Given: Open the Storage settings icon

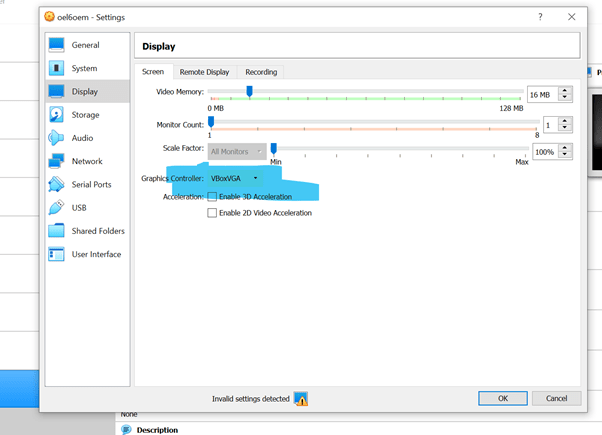Looking at the screenshot, I should pos(56,115).
